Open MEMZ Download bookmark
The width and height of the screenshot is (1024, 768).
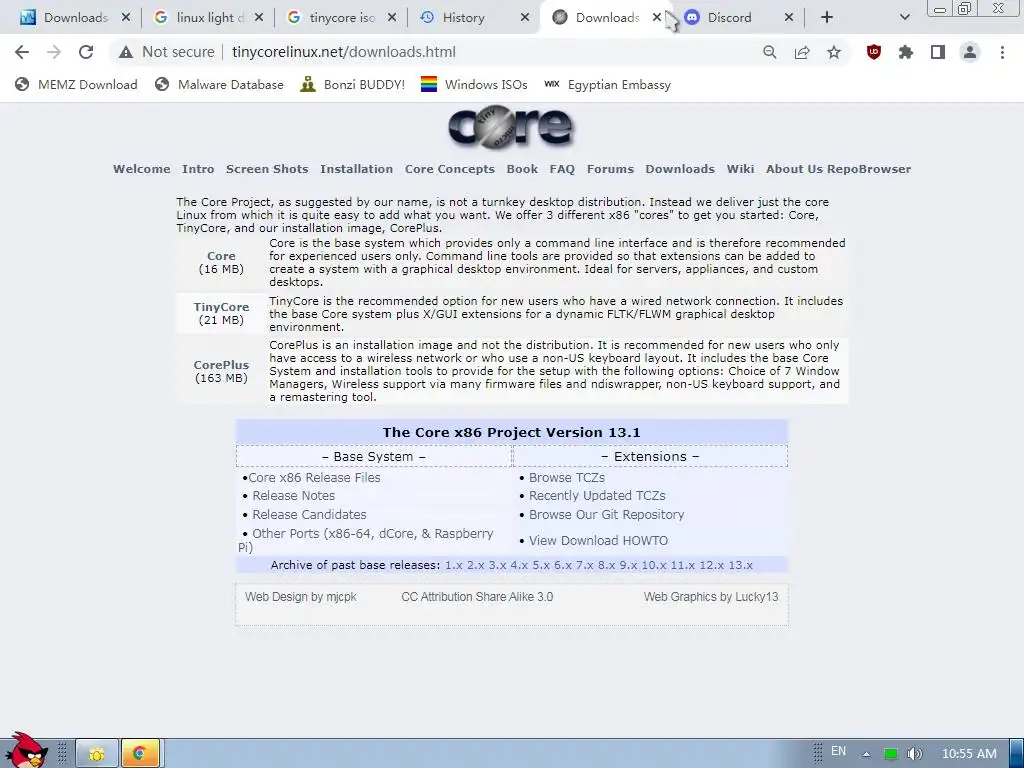pyautogui.click(x=76, y=84)
